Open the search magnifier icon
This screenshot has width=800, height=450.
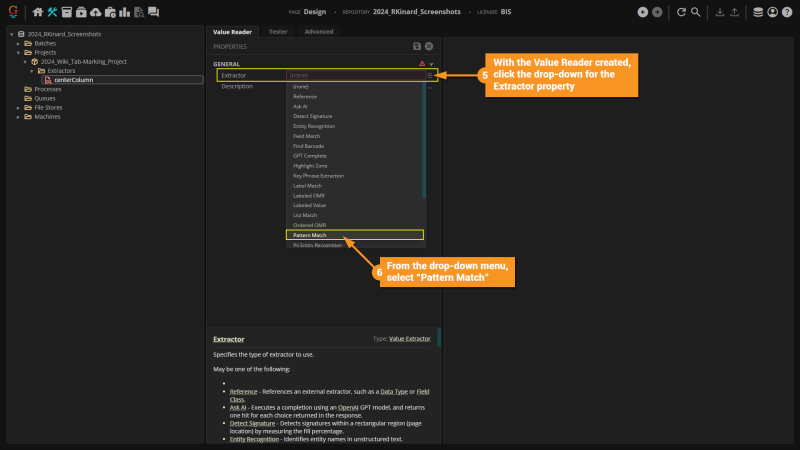[695, 12]
